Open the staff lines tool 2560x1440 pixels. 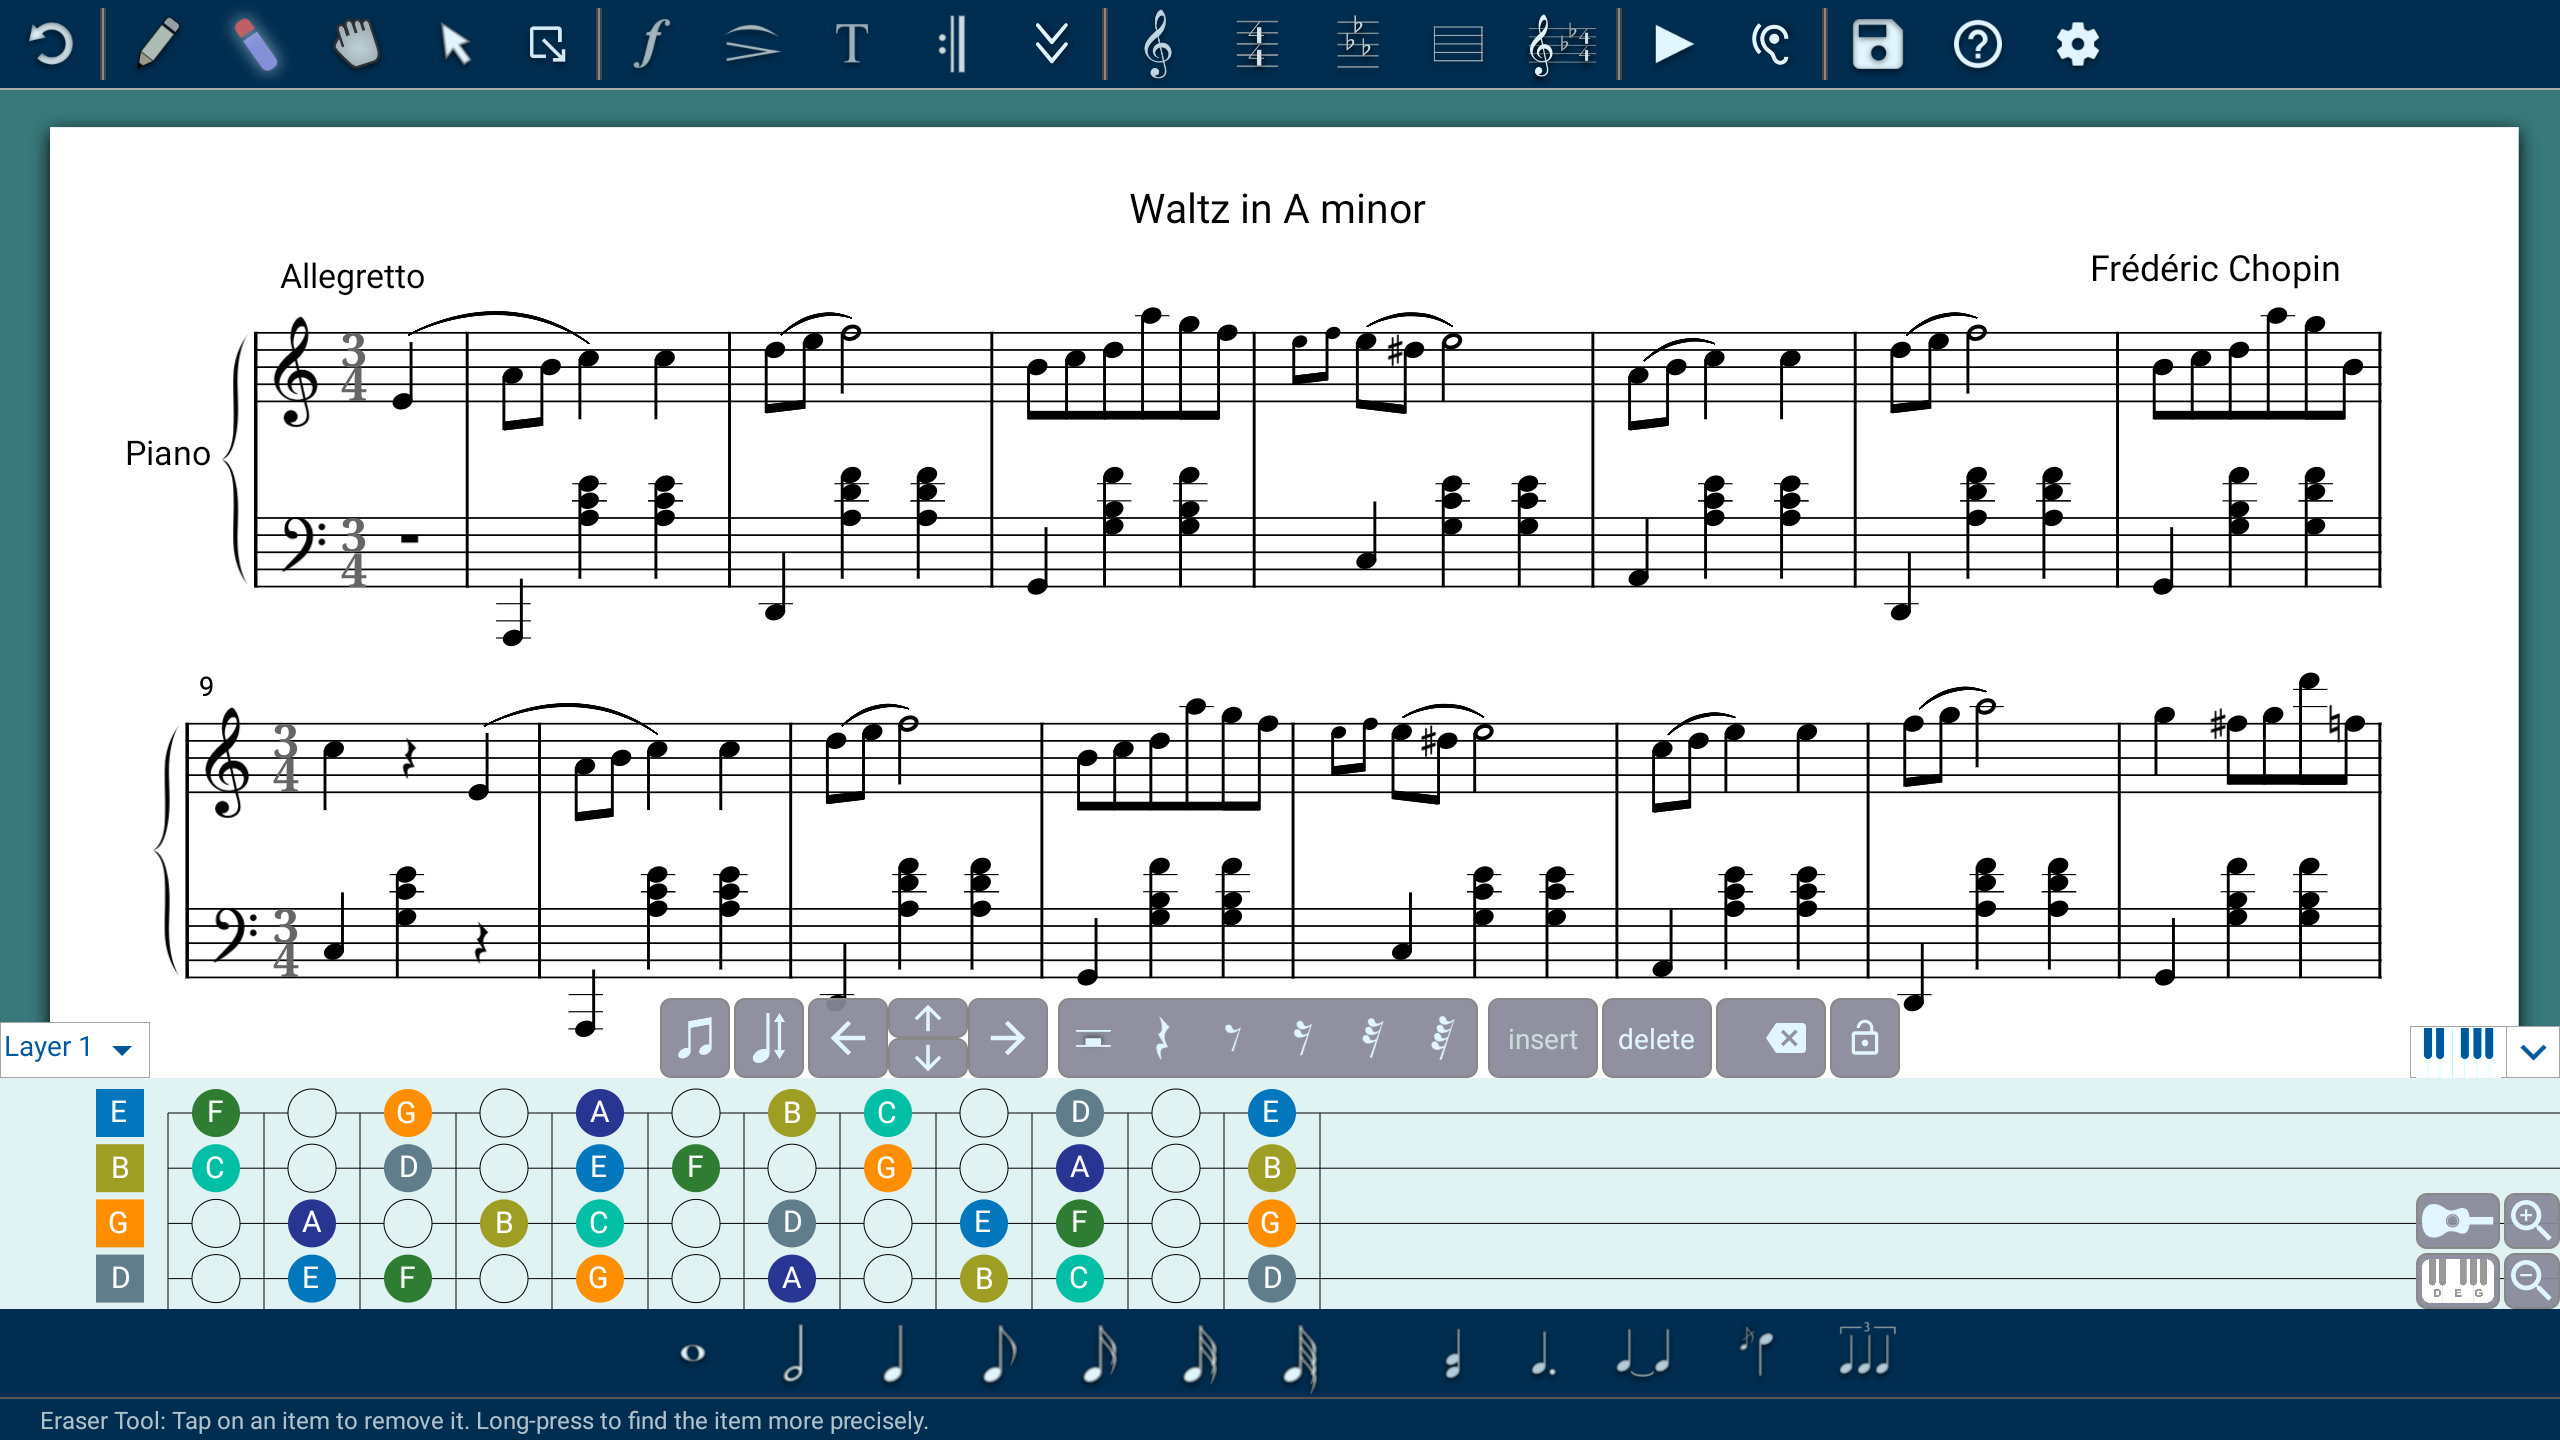pos(1457,44)
